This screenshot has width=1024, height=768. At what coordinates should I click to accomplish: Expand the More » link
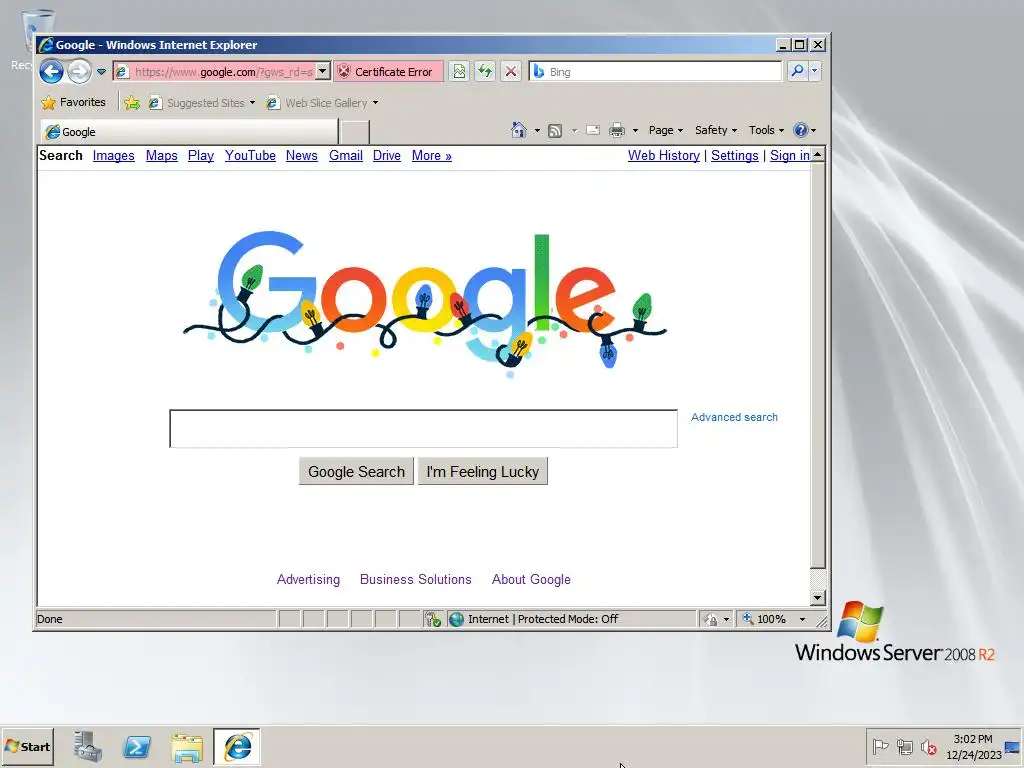tap(432, 155)
